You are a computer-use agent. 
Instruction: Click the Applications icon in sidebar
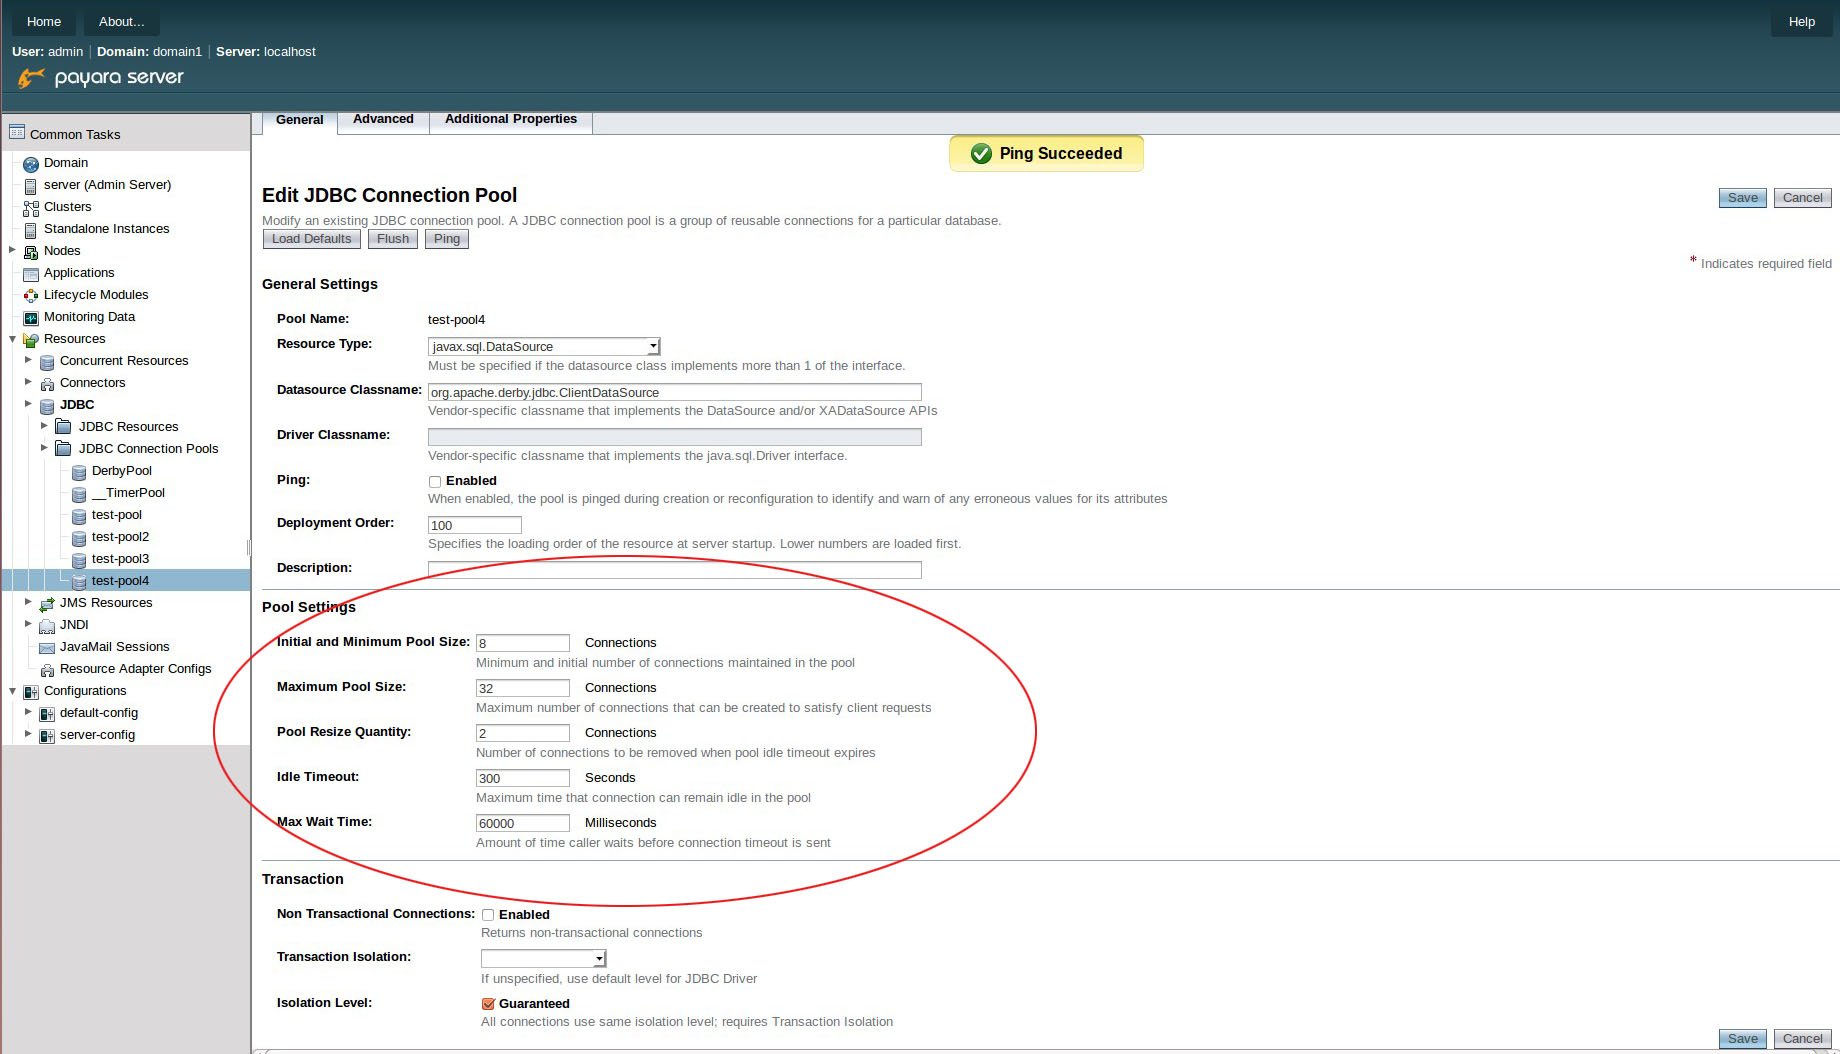[x=31, y=274]
